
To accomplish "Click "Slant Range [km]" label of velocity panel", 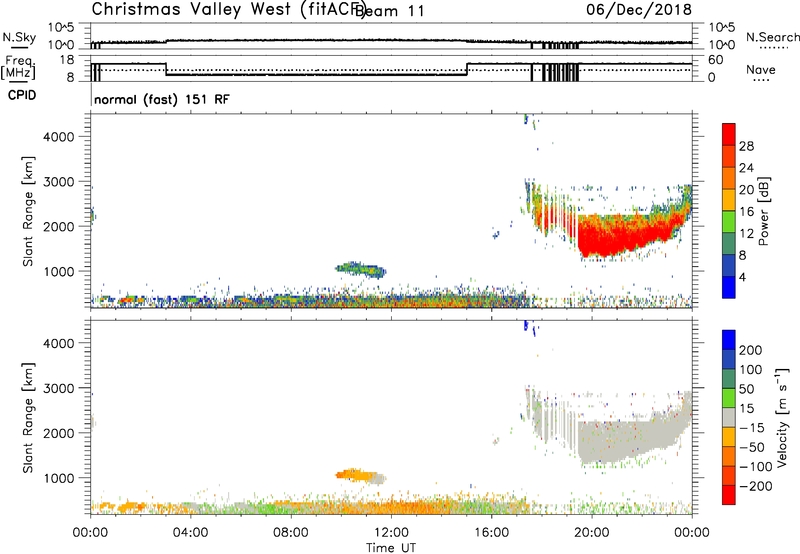I will 28,418.
